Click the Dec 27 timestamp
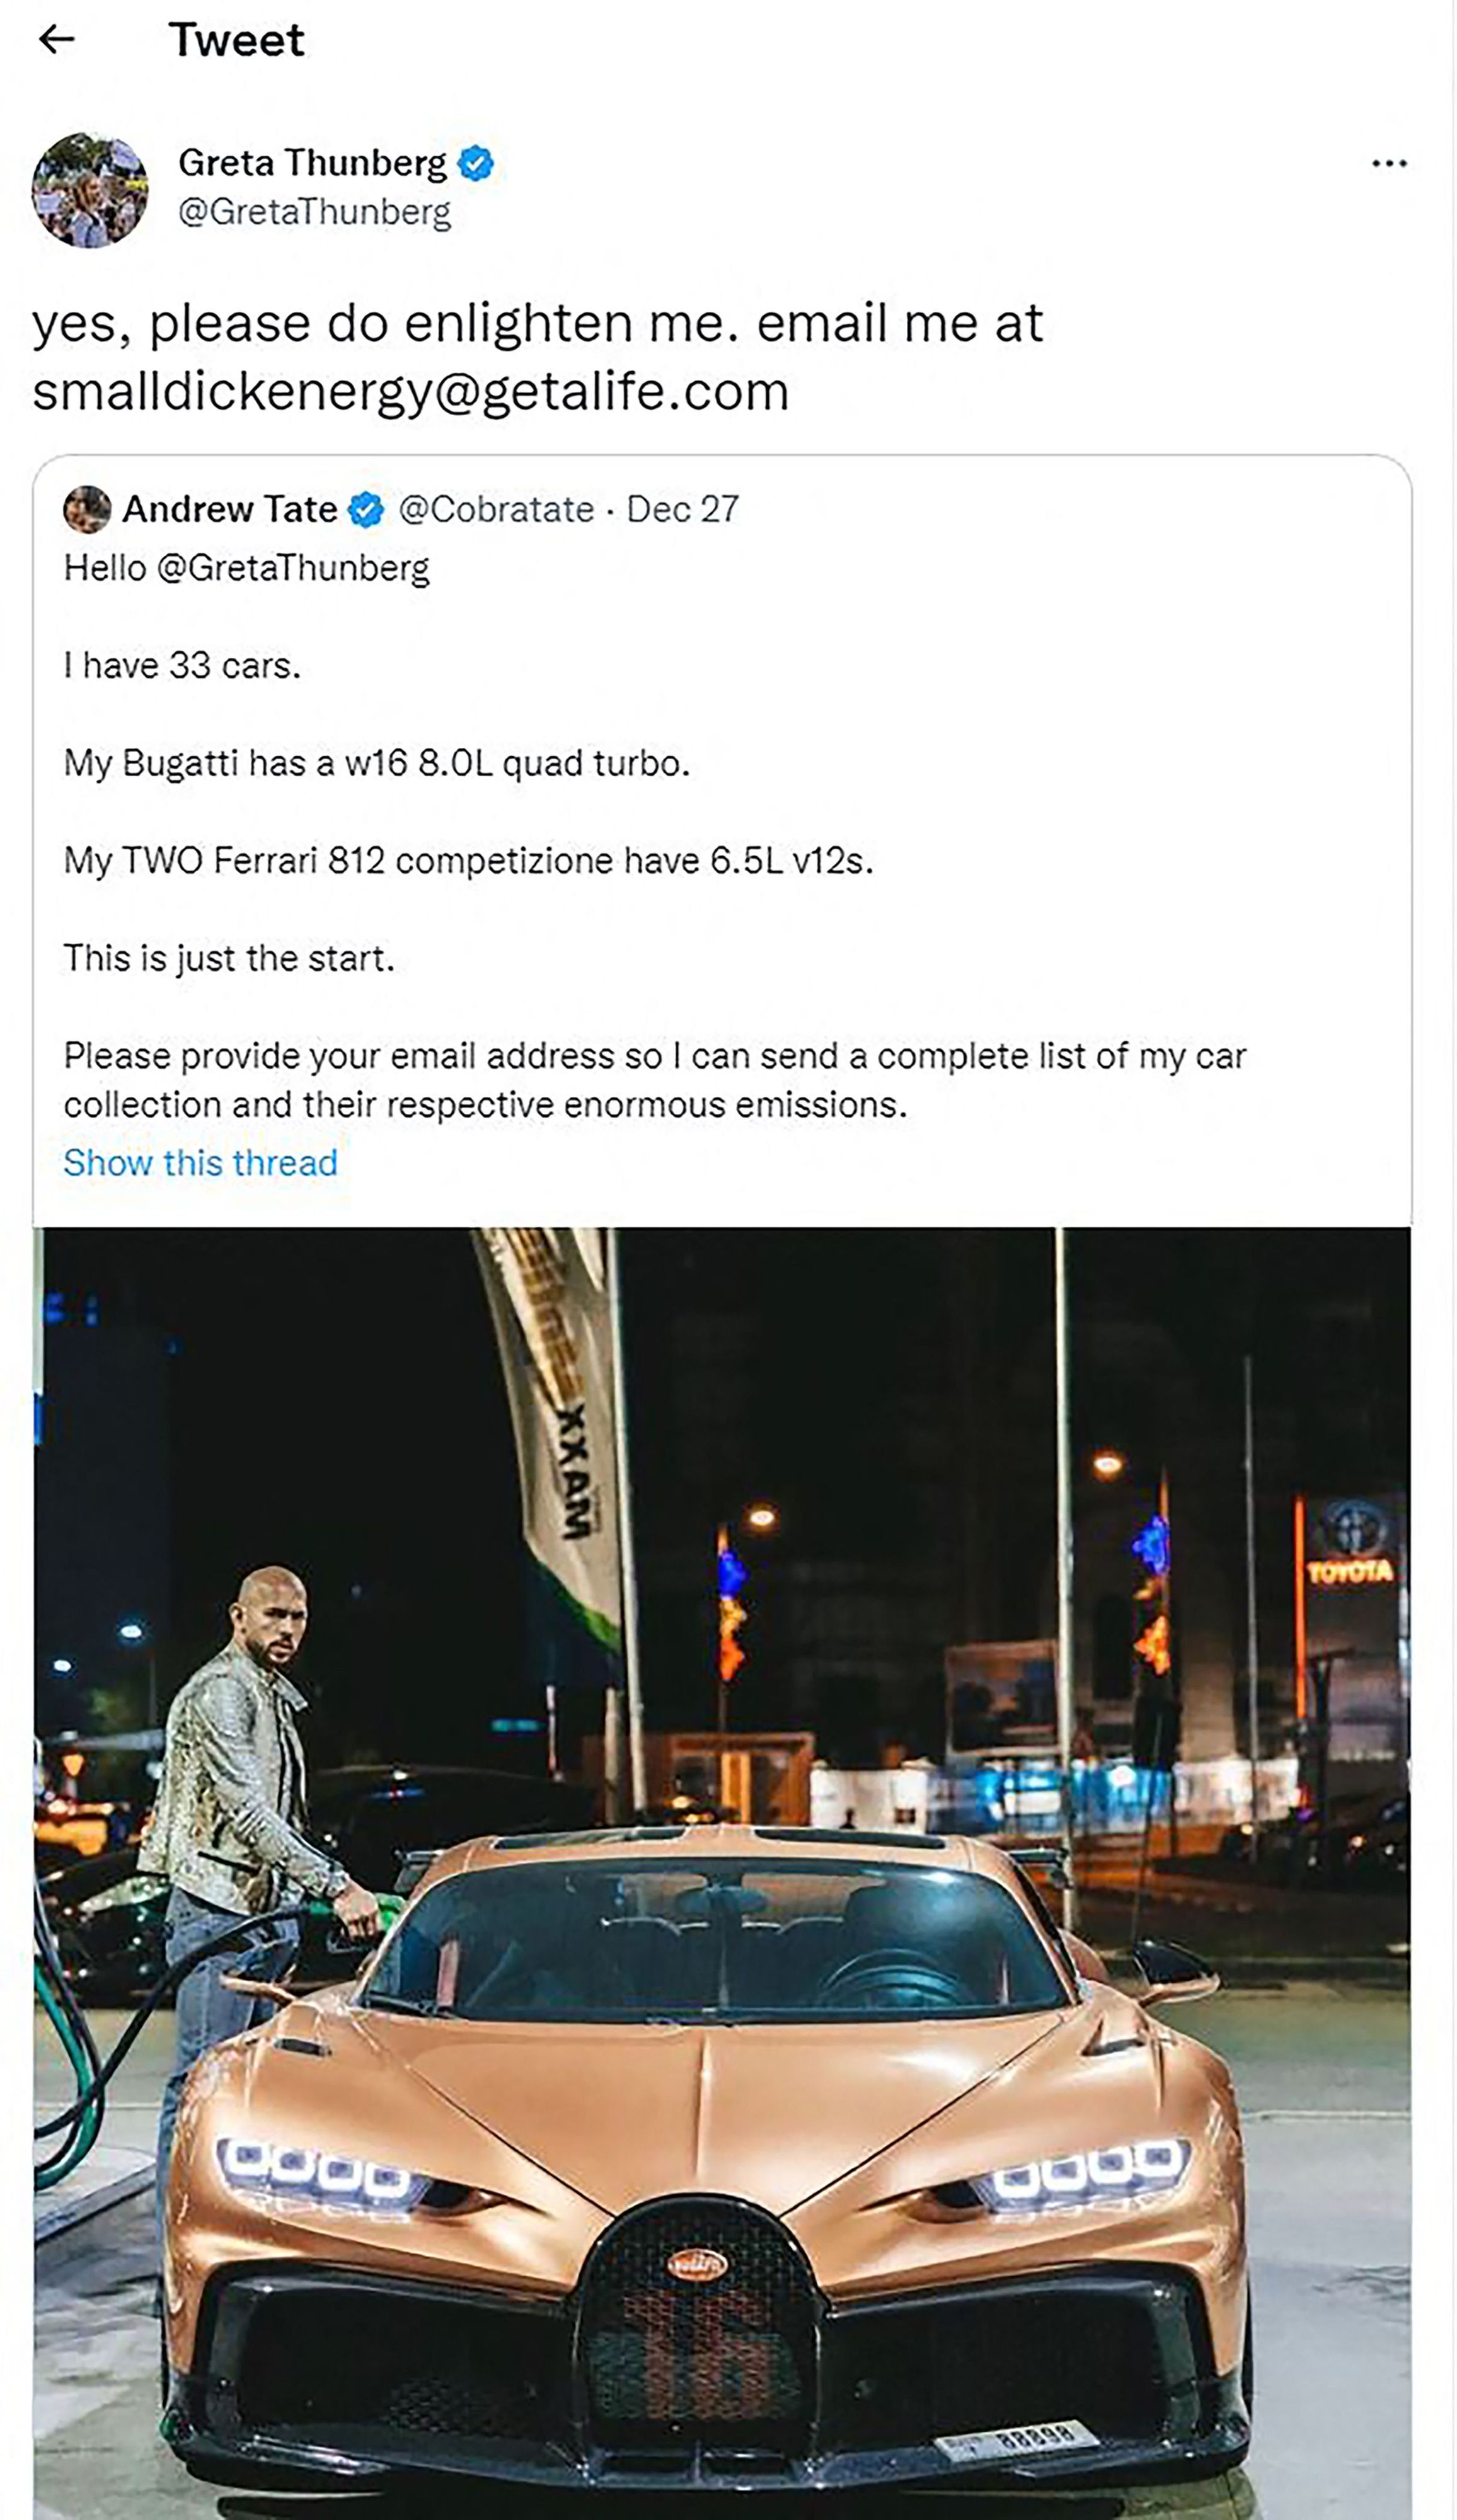This screenshot has width=1457, height=2520. 682,510
